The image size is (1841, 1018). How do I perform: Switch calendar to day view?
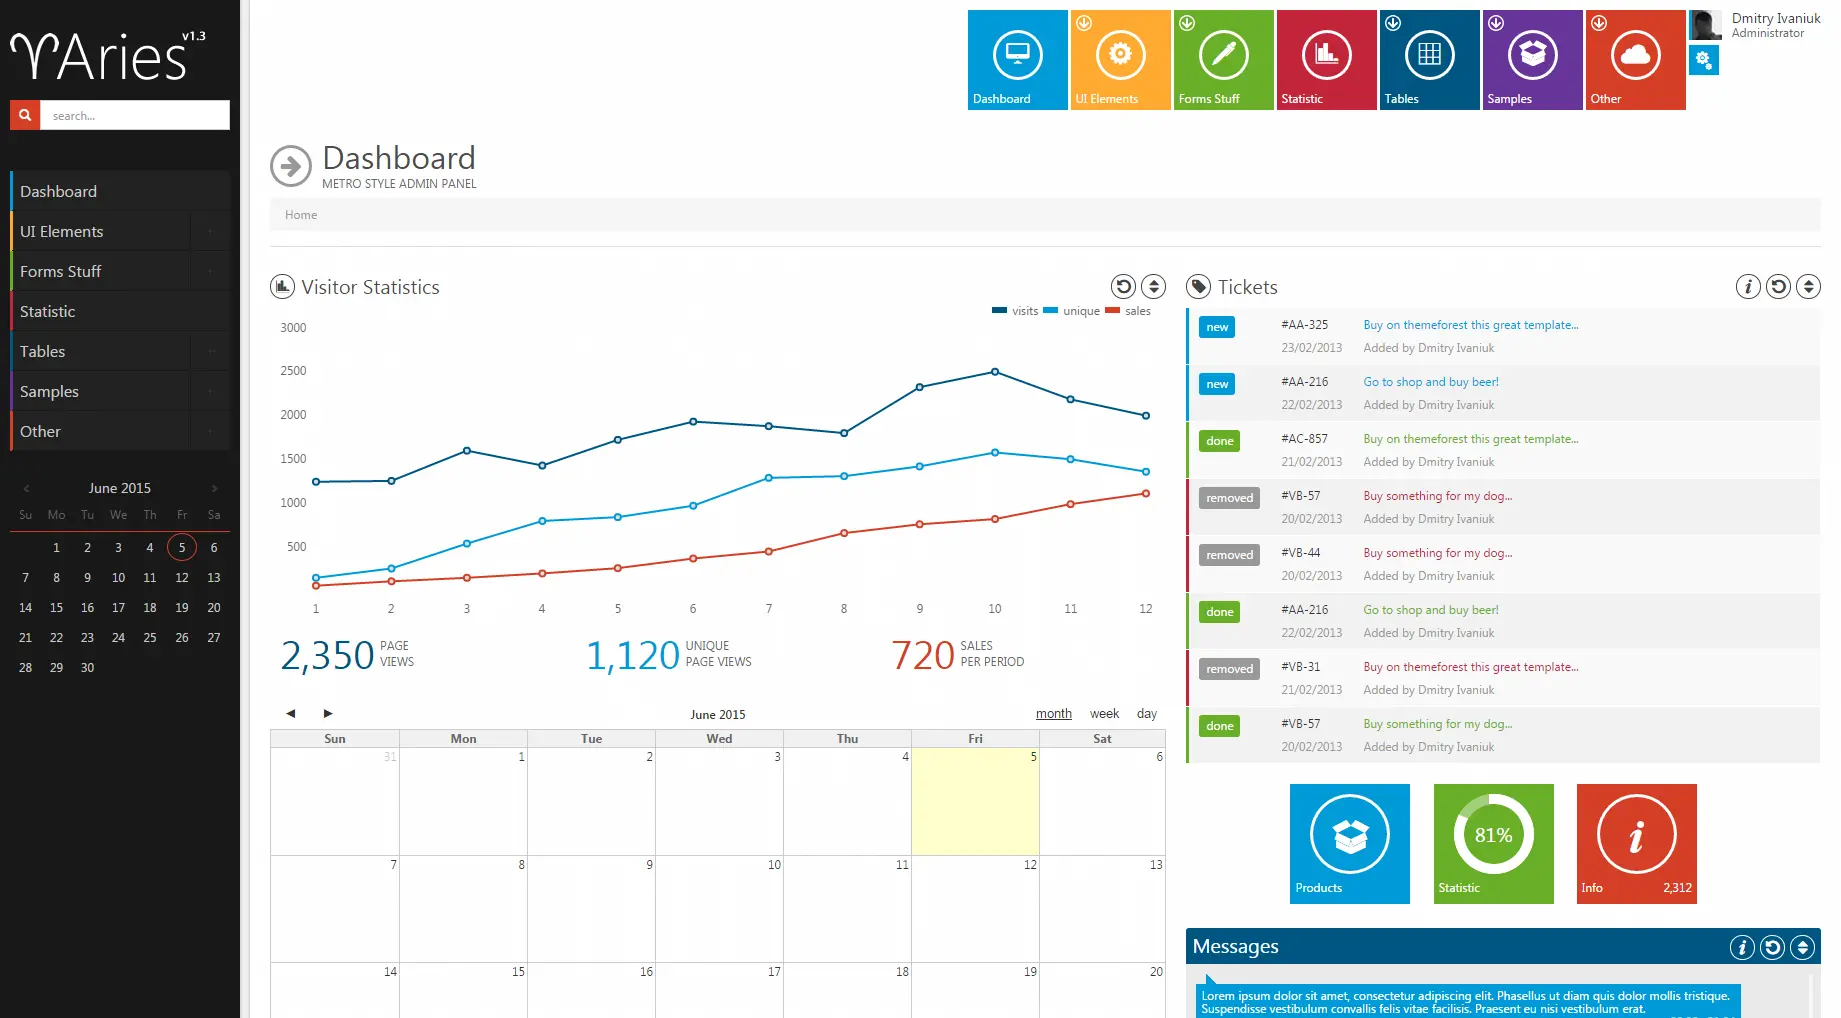click(x=1147, y=714)
